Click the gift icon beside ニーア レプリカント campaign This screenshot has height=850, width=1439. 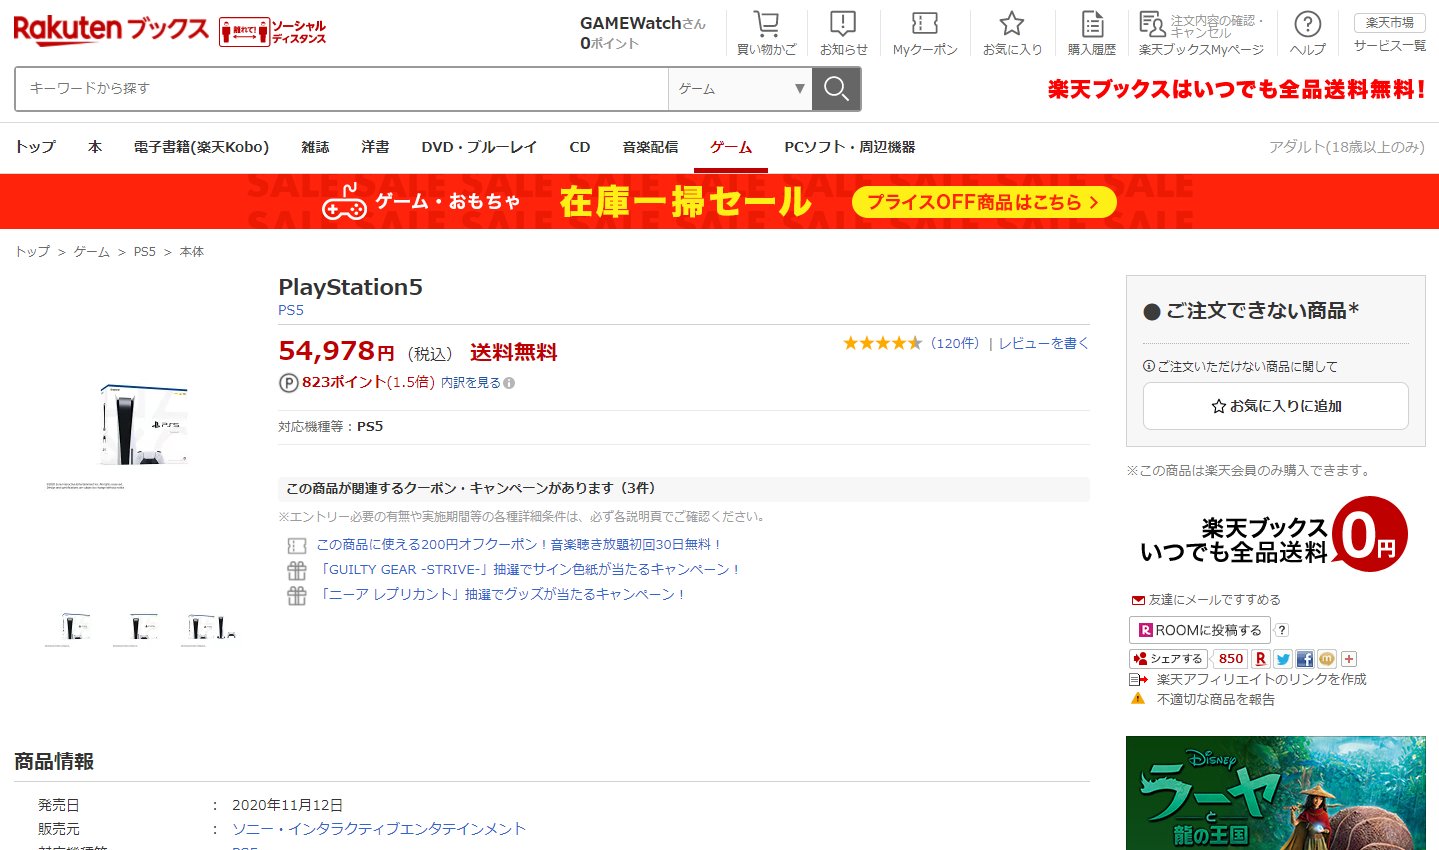(x=297, y=595)
